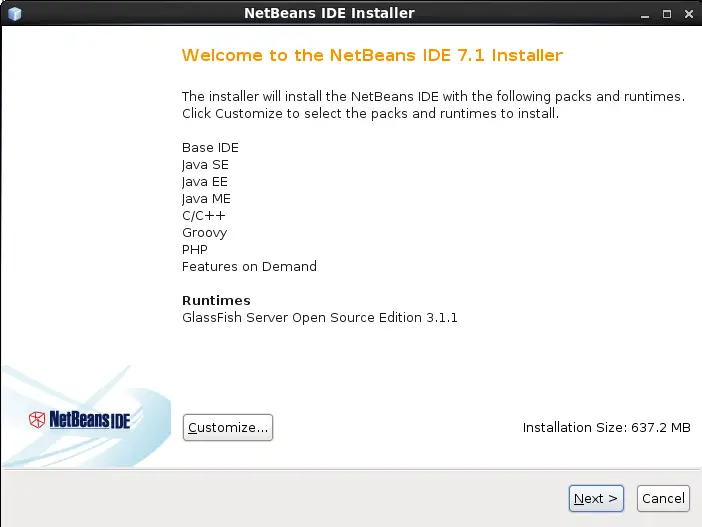Viewport: 702px width, 527px height.
Task: Click the installer cube icon in title bar
Action: coord(15,13)
